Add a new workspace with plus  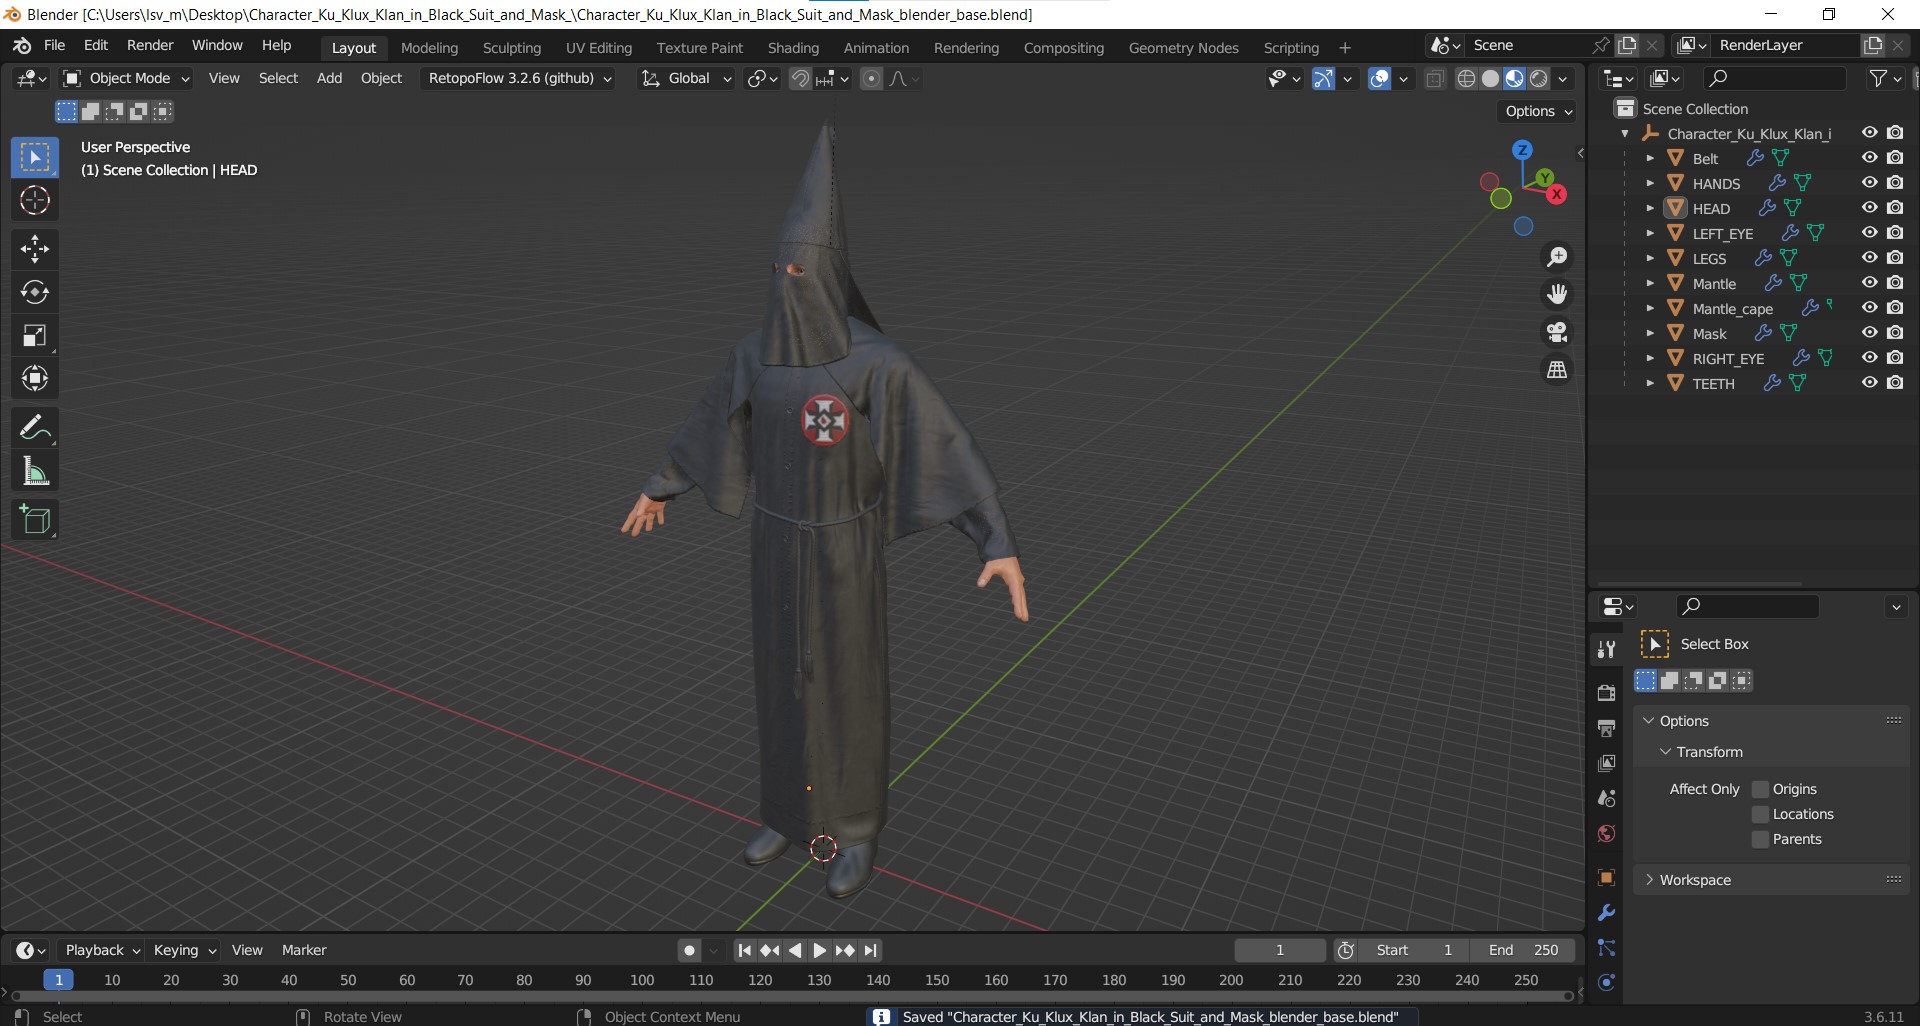coord(1345,48)
